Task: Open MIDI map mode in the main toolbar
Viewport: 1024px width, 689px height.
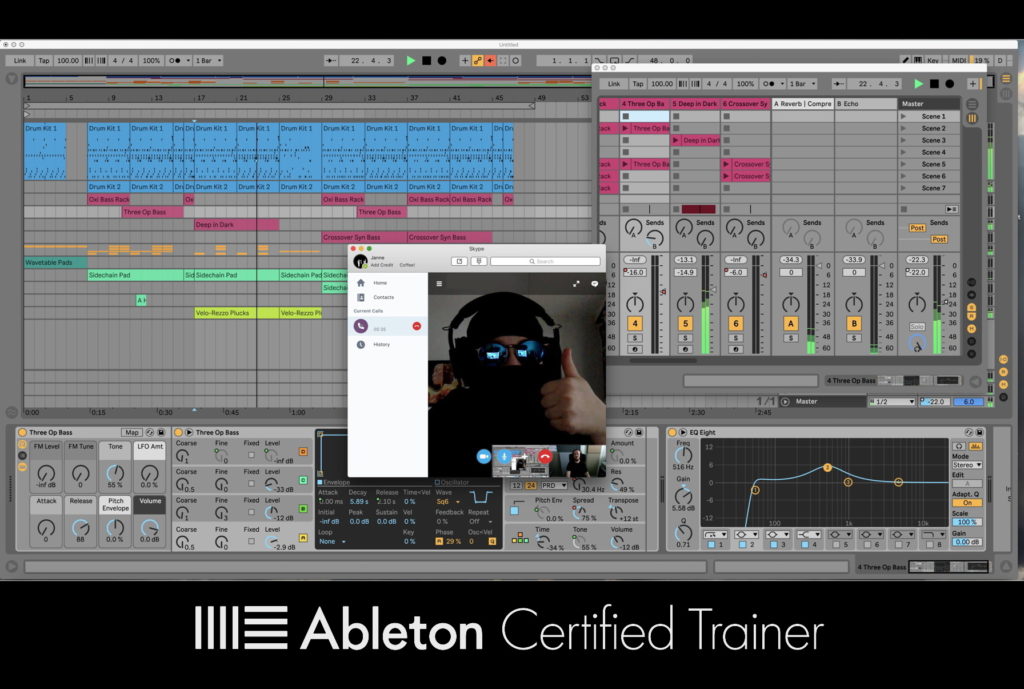Action: click(958, 61)
